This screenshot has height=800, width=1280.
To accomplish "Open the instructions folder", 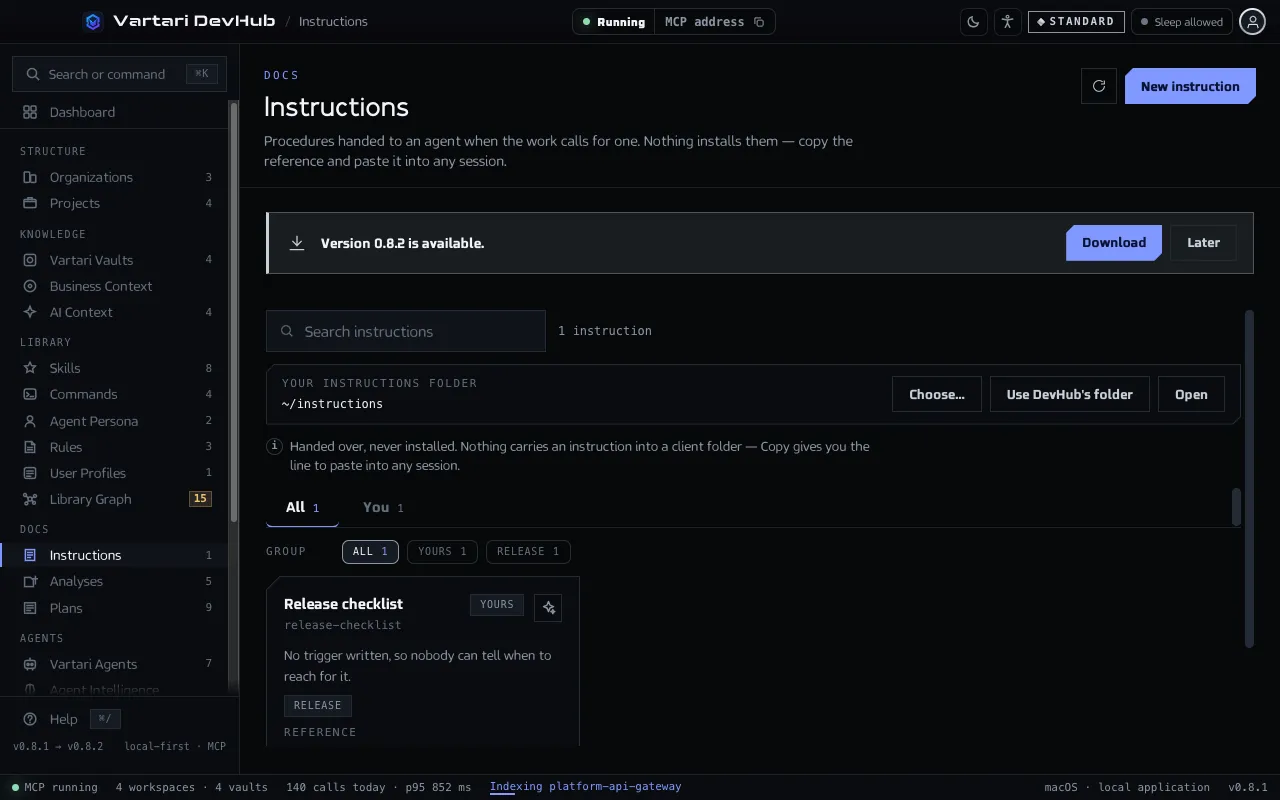I will pyautogui.click(x=1191, y=394).
